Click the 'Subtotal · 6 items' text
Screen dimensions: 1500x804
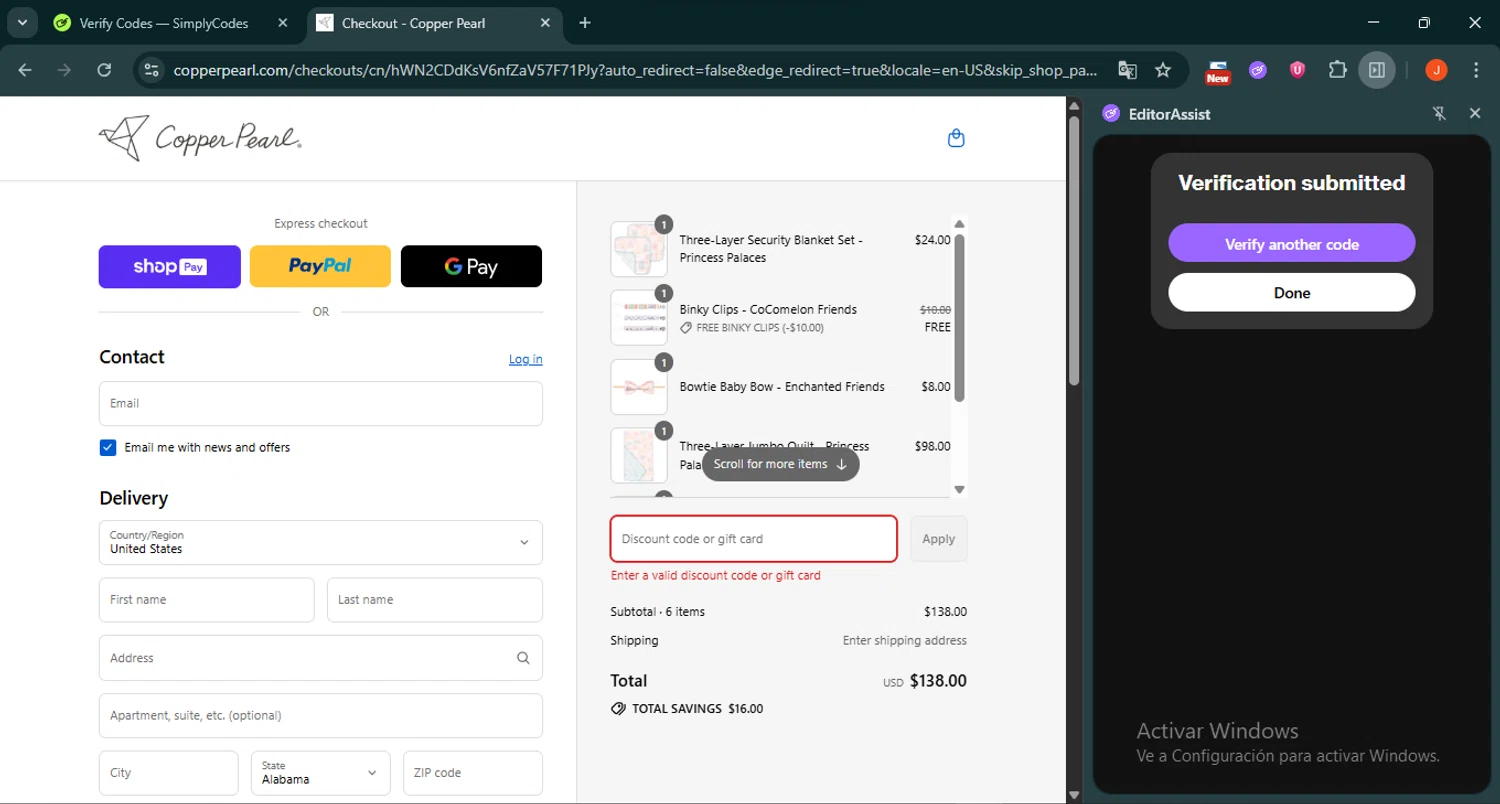(658, 611)
